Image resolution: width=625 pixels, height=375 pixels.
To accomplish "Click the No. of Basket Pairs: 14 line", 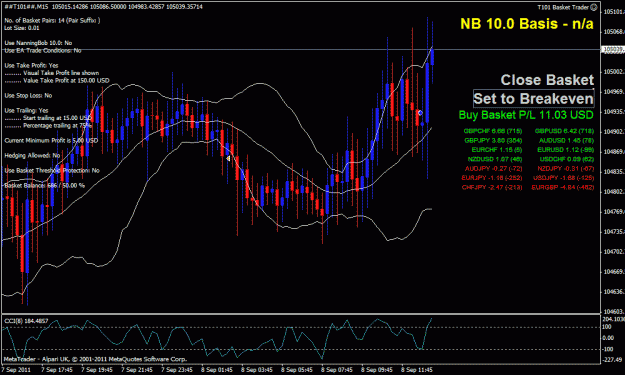I will [52, 20].
